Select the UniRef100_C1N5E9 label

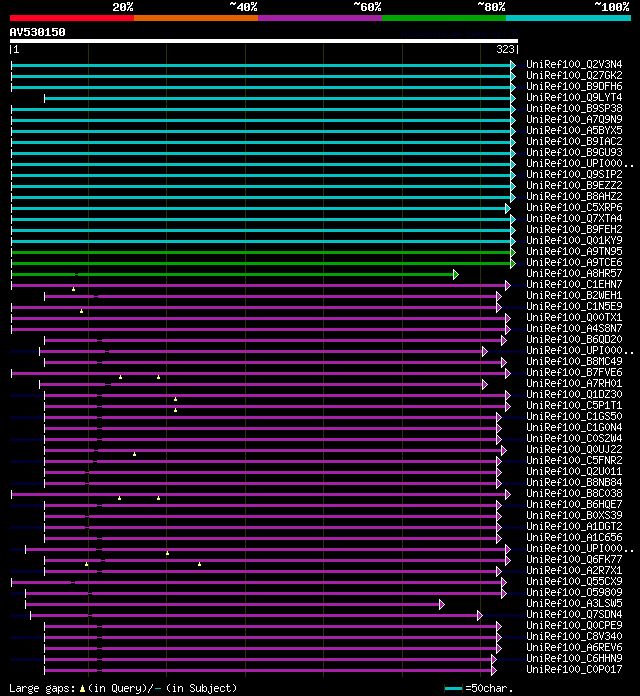(574, 306)
